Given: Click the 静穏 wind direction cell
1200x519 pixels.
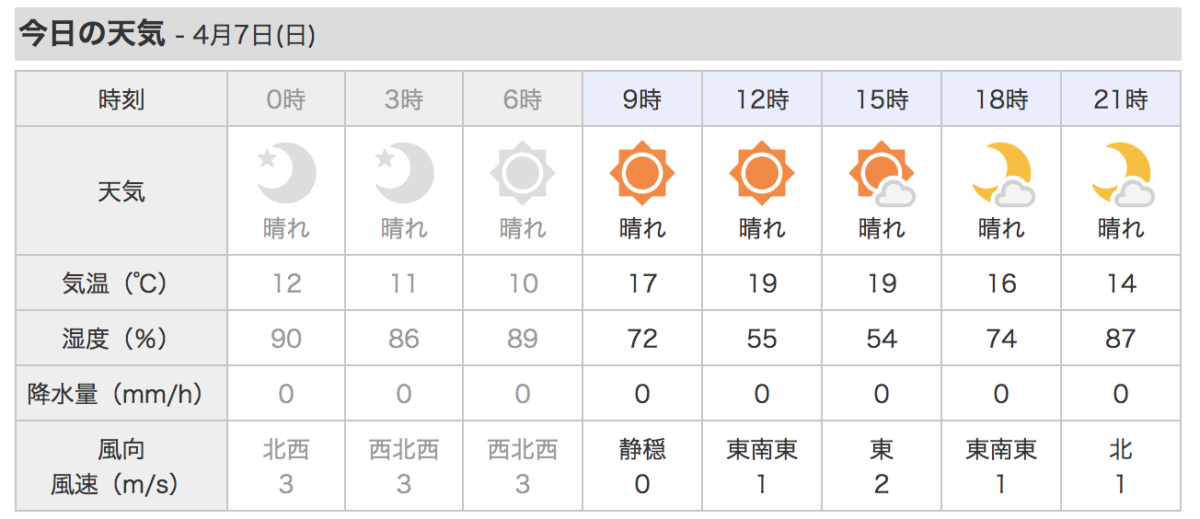Looking at the screenshot, I should [642, 450].
